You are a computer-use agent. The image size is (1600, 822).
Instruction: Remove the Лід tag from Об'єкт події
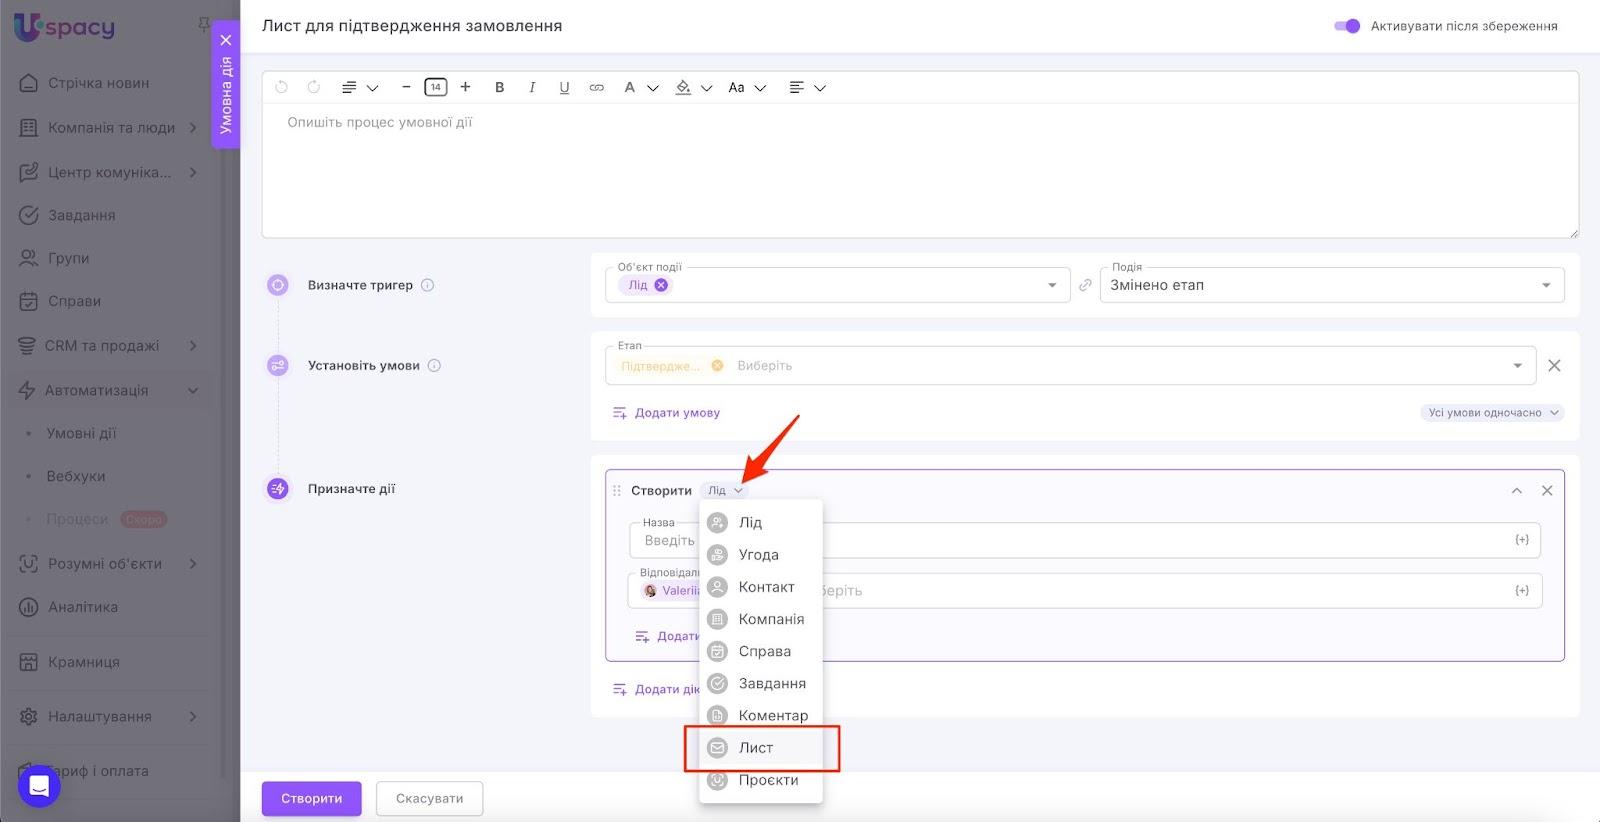click(661, 285)
